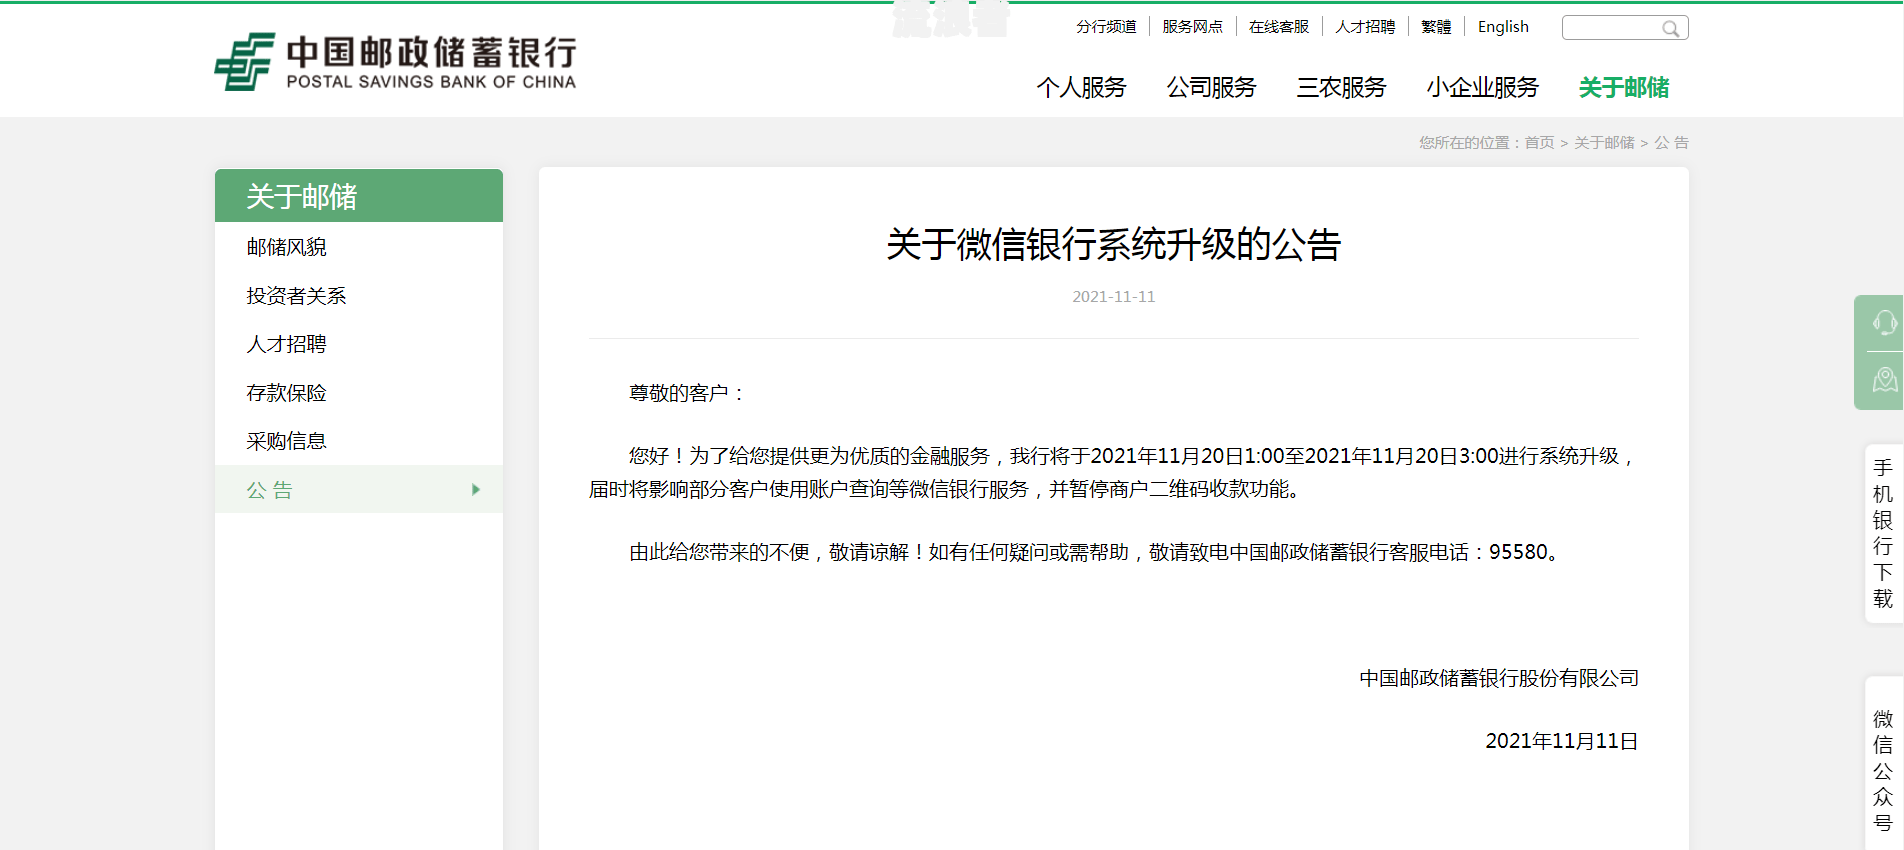Click the 关于邮储 sidebar header
Screen dimensions: 1904x850
point(359,196)
